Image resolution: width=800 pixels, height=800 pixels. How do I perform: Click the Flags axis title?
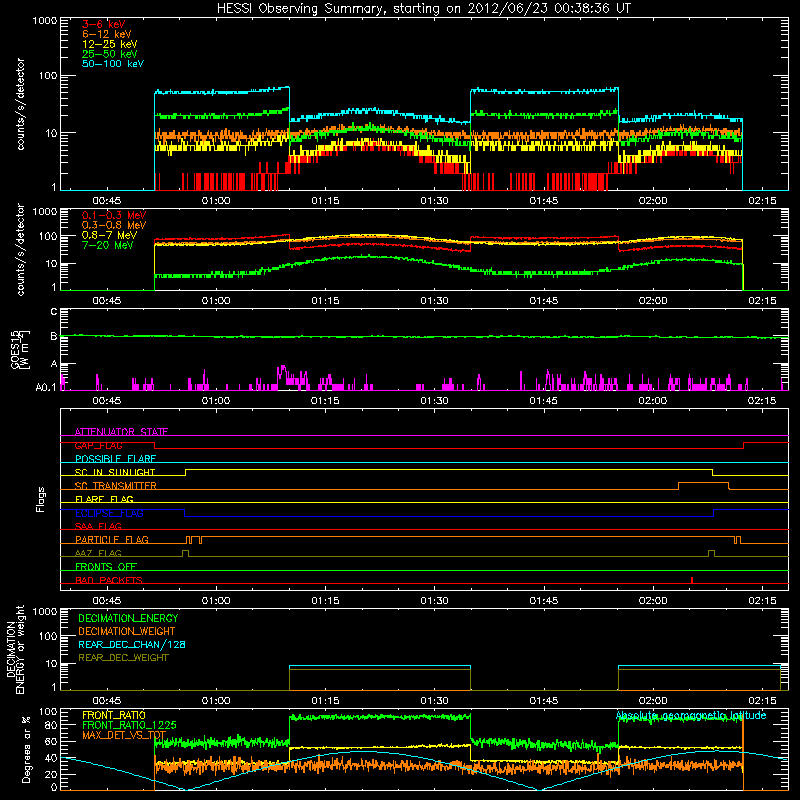(41, 499)
